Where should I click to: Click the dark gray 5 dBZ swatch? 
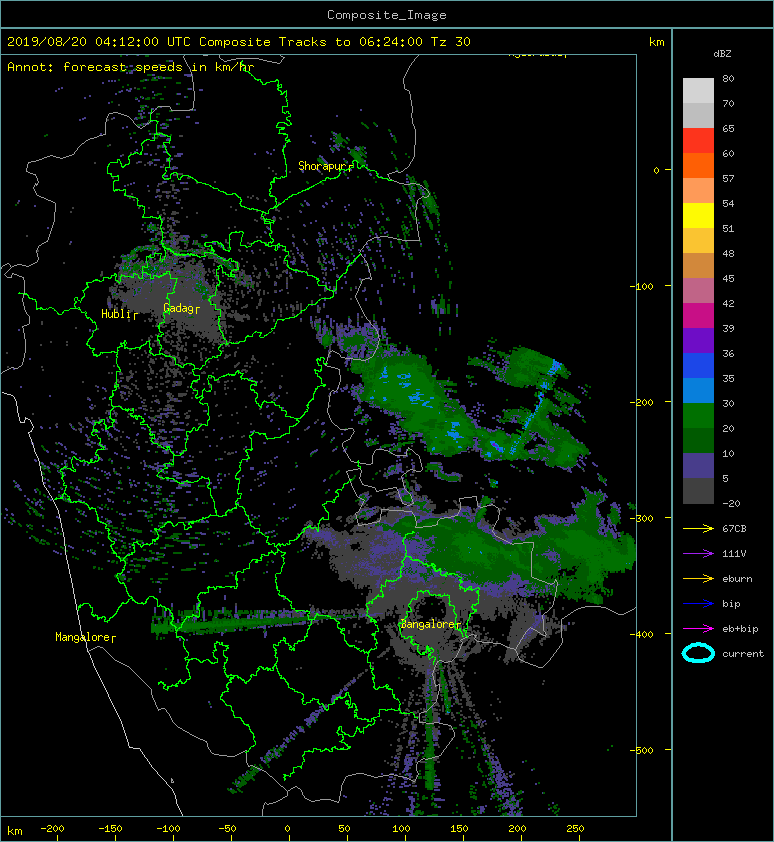click(698, 491)
